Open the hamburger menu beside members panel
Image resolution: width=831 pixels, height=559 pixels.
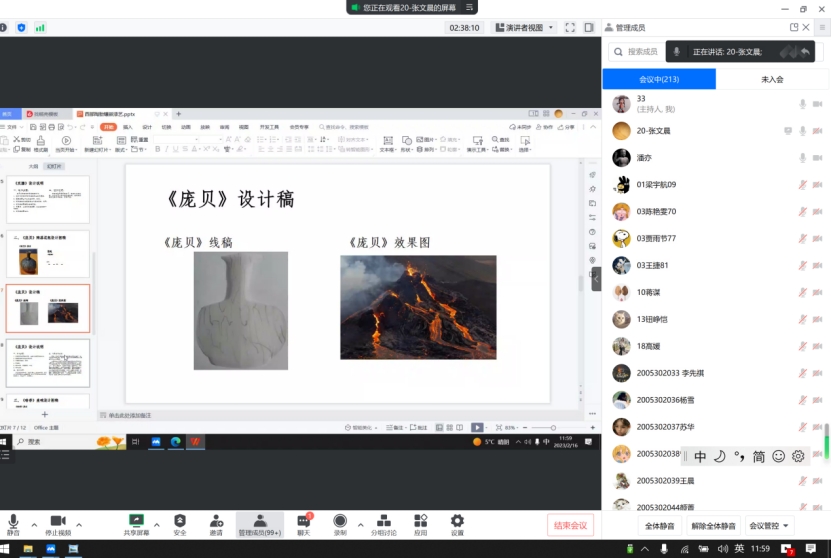pyautogui.click(x=822, y=27)
